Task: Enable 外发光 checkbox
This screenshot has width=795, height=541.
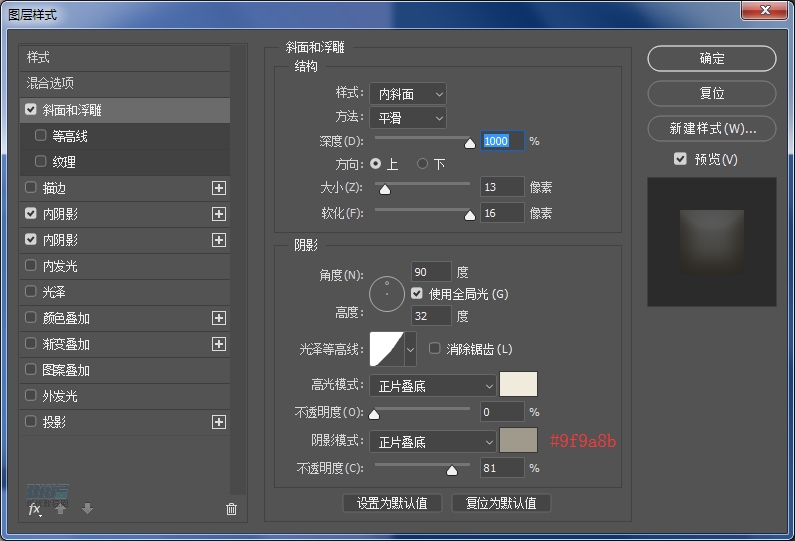Action: click(31, 395)
